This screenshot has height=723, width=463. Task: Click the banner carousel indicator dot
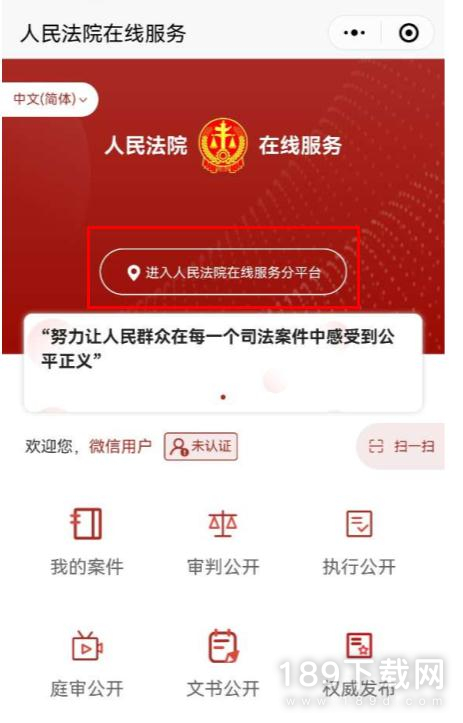coord(223,397)
